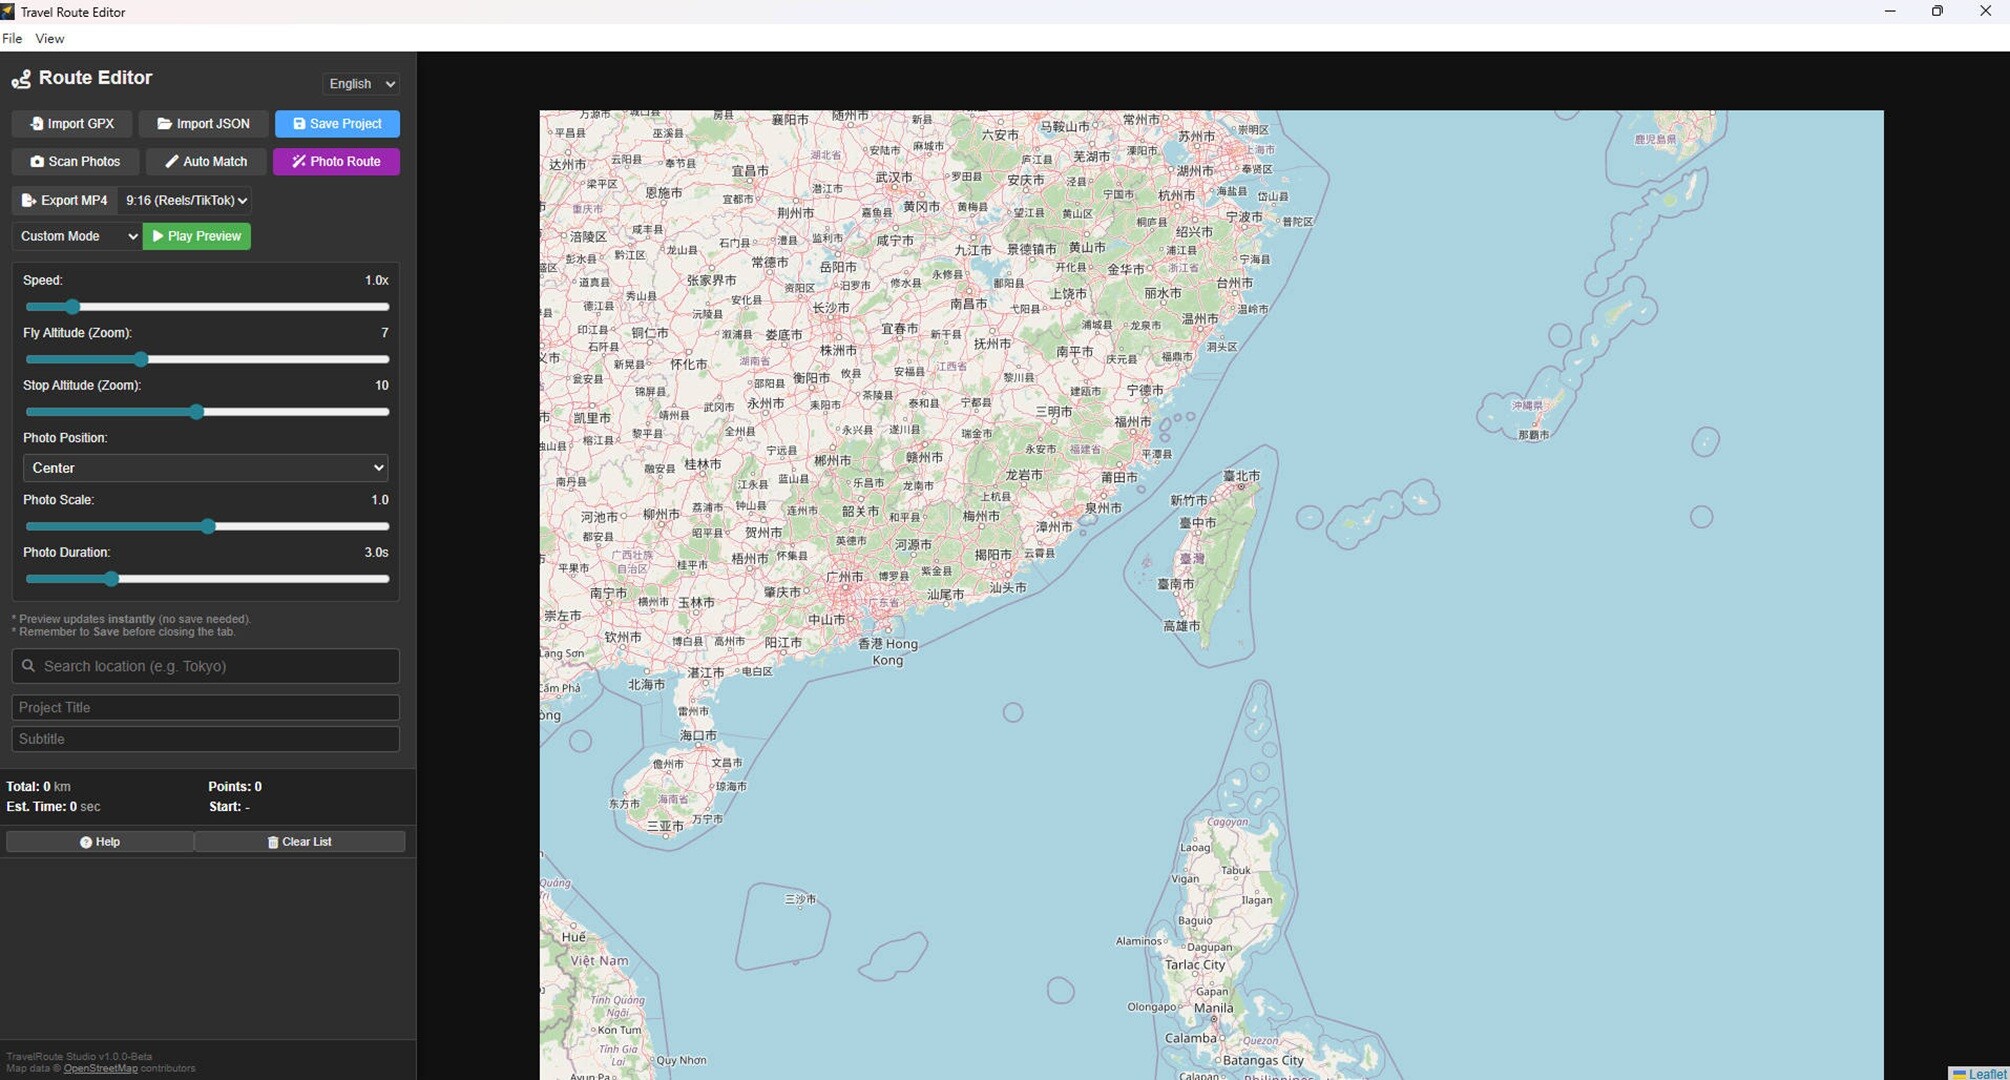The image size is (2010, 1080).
Task: Click the Travel Route Editor title bar app icon
Action: pos(8,12)
